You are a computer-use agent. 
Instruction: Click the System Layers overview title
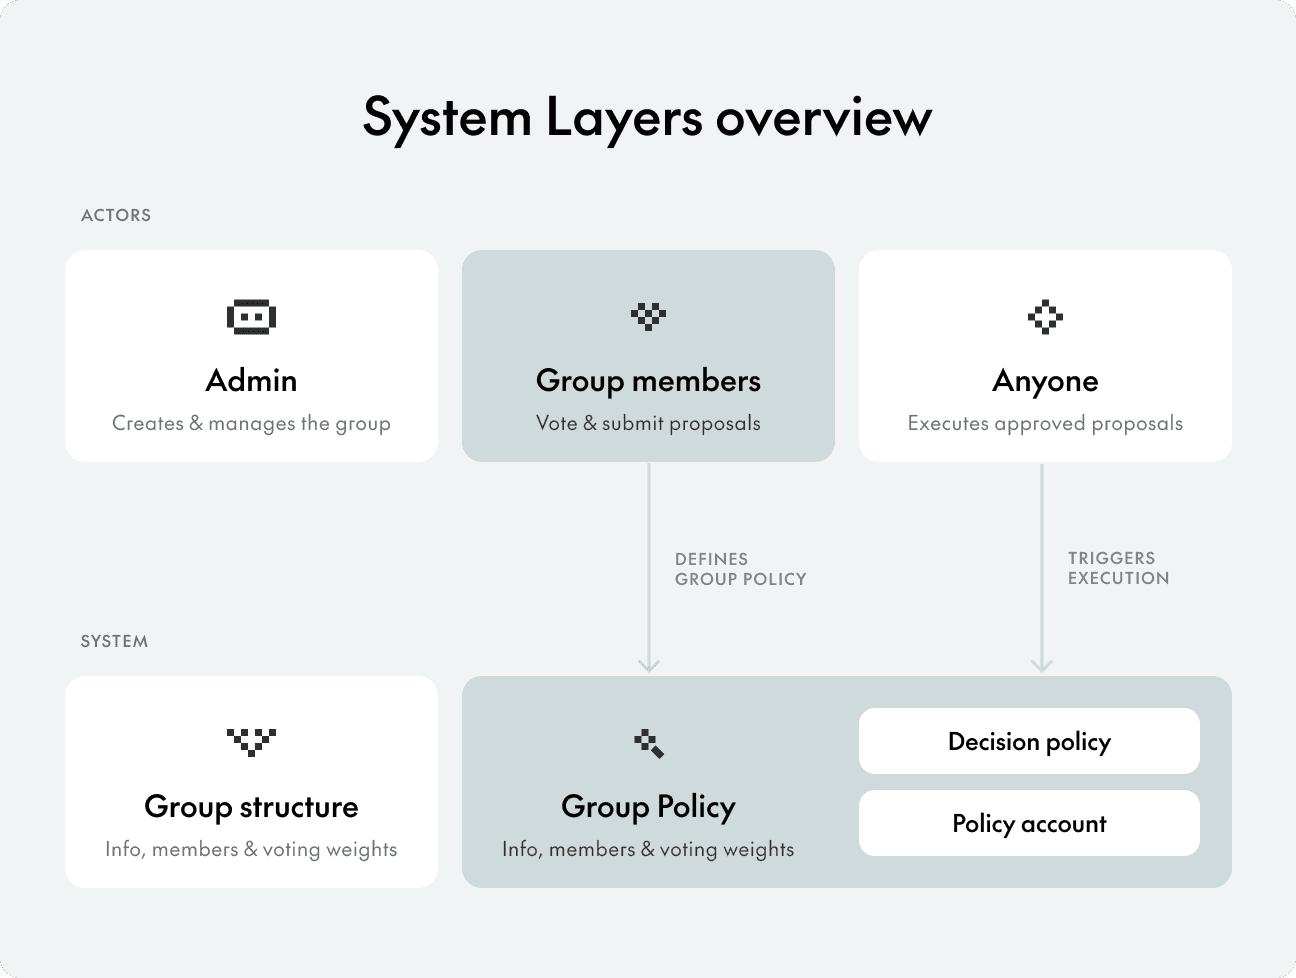click(648, 117)
